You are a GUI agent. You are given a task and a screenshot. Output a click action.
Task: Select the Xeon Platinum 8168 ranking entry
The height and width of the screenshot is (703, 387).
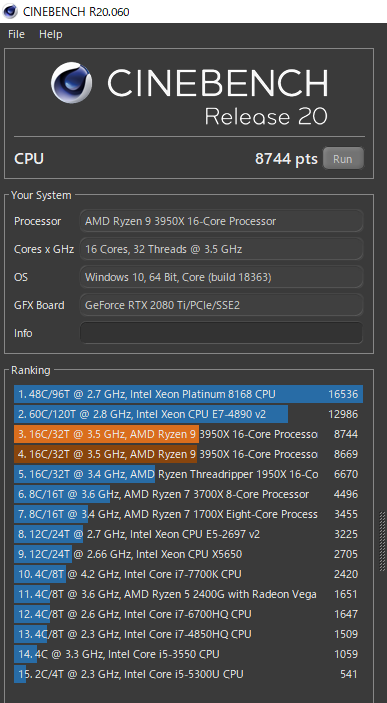click(188, 394)
